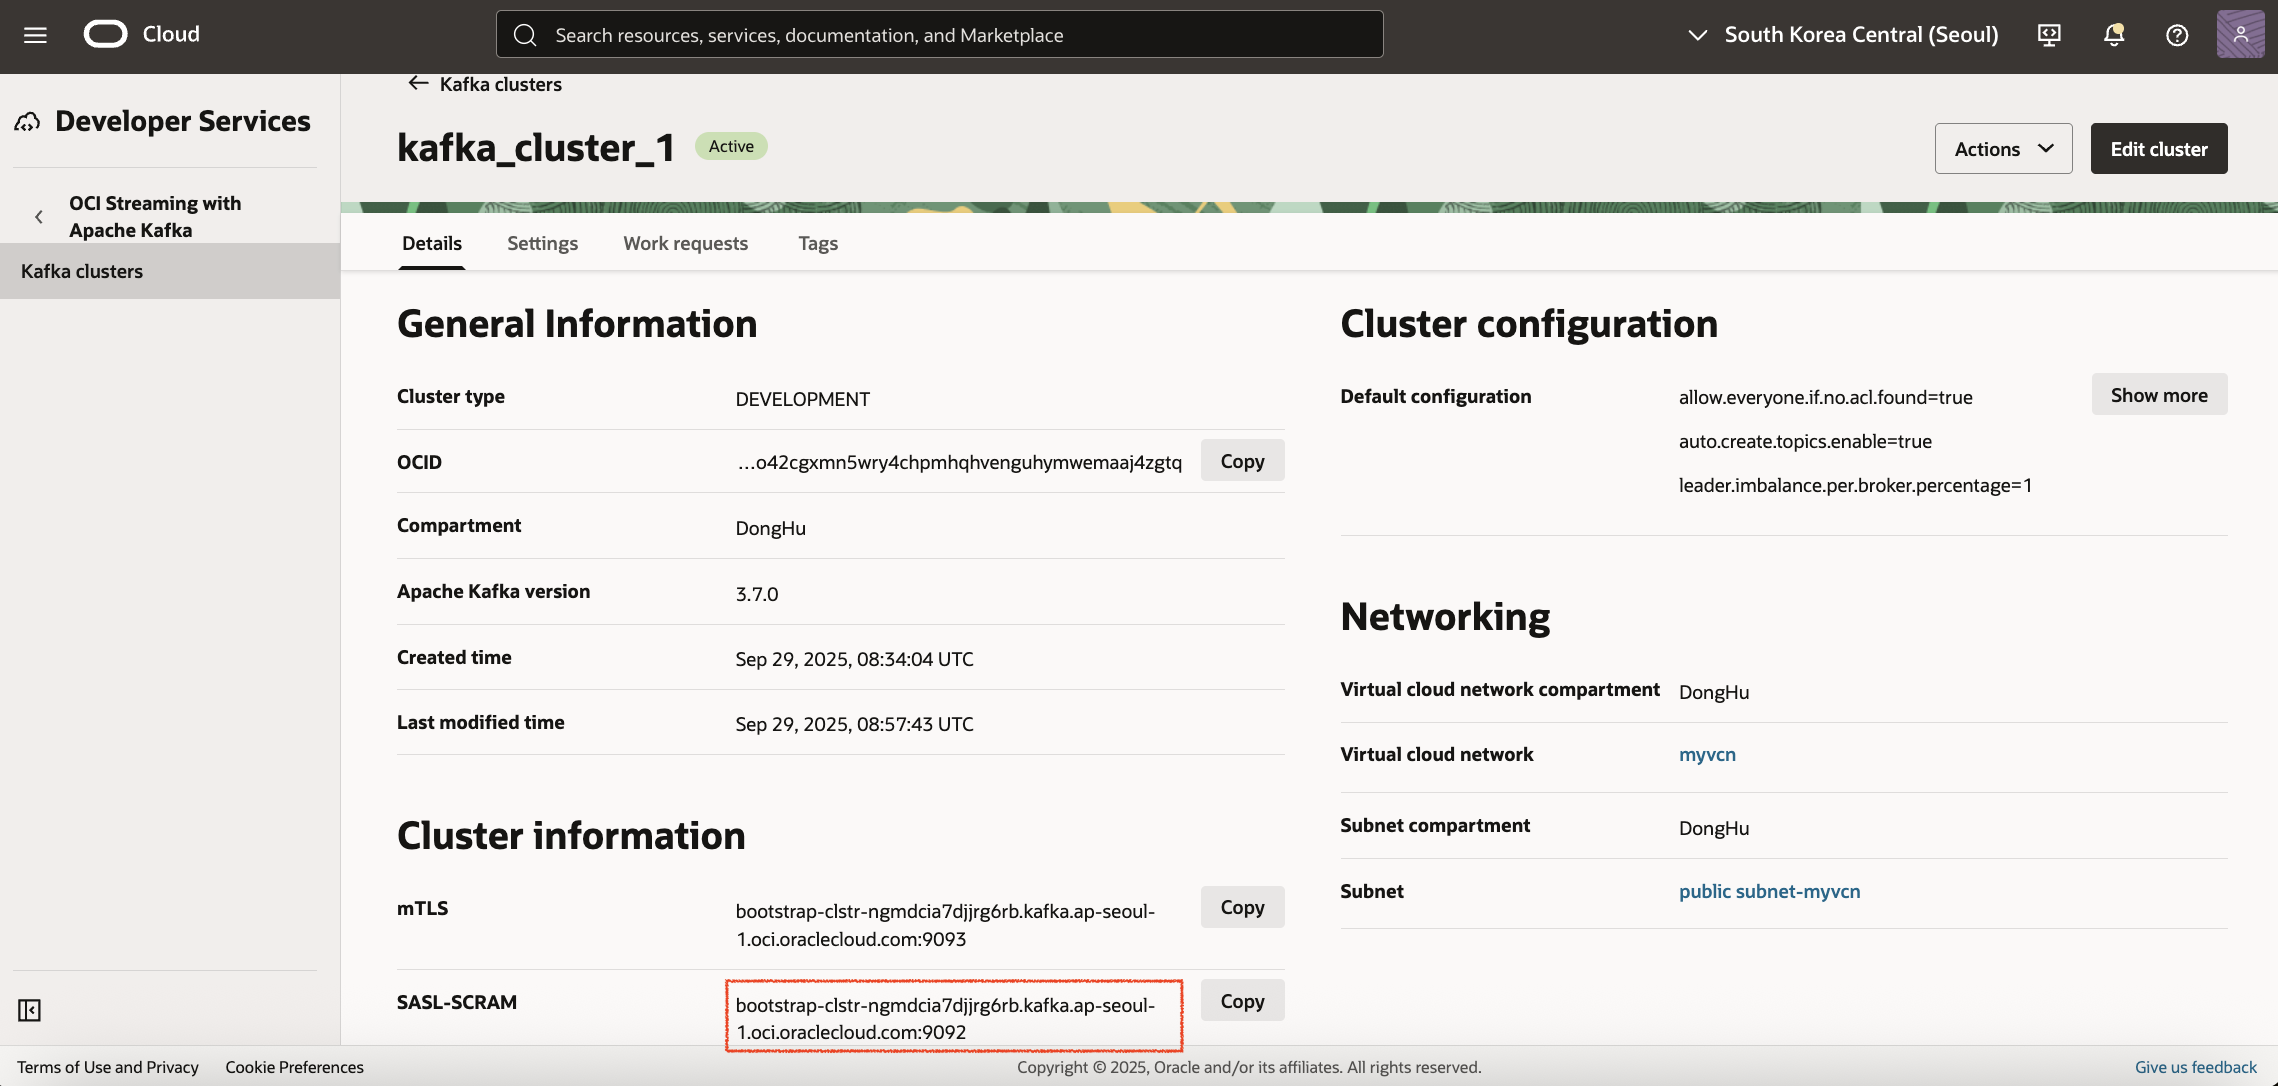This screenshot has width=2278, height=1086.
Task: Select Kafka clusters in the sidebar
Action: point(170,271)
